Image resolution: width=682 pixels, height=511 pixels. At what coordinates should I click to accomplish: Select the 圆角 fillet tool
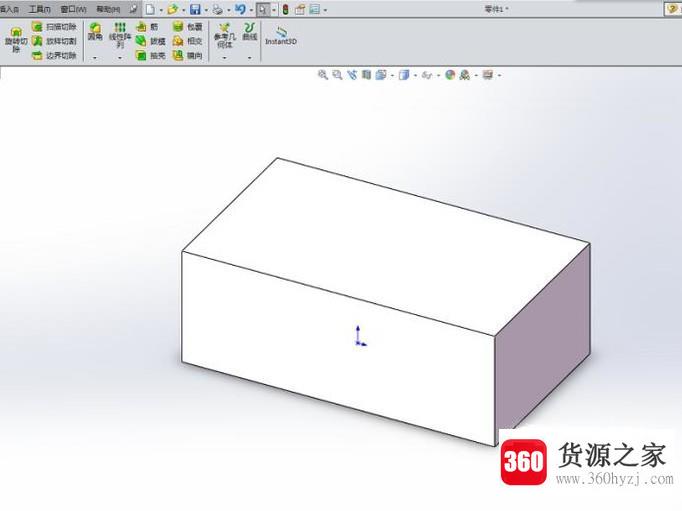coord(95,32)
